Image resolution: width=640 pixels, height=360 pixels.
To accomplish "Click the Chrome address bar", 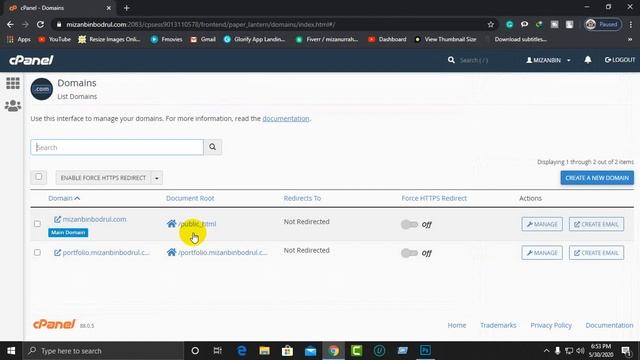I will point(273,24).
